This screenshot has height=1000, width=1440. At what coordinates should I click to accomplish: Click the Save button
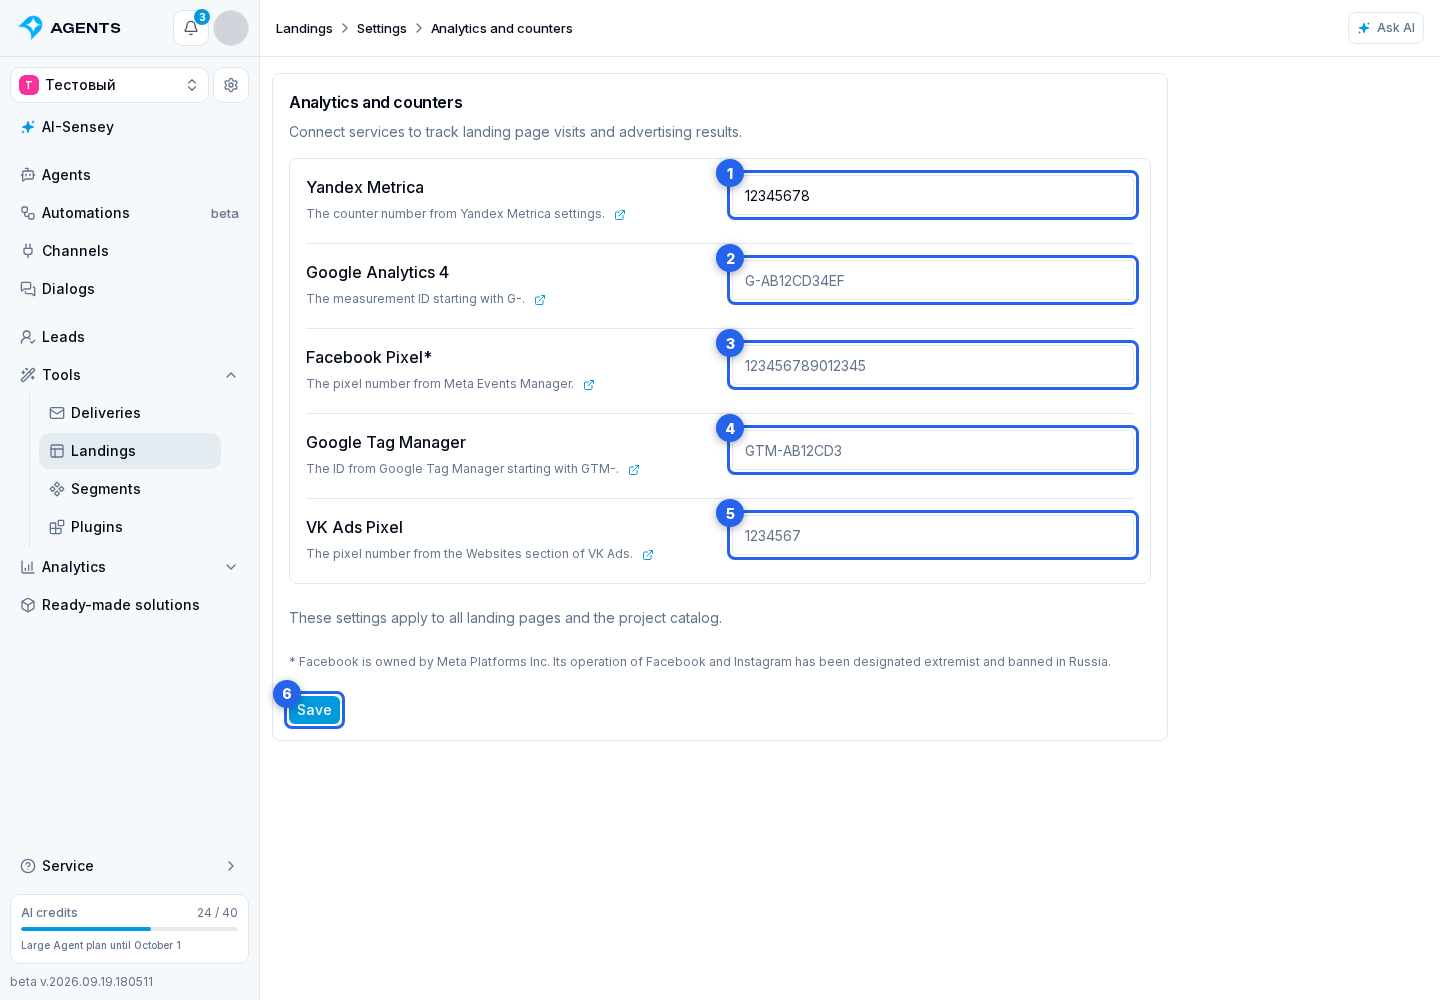pyautogui.click(x=314, y=710)
